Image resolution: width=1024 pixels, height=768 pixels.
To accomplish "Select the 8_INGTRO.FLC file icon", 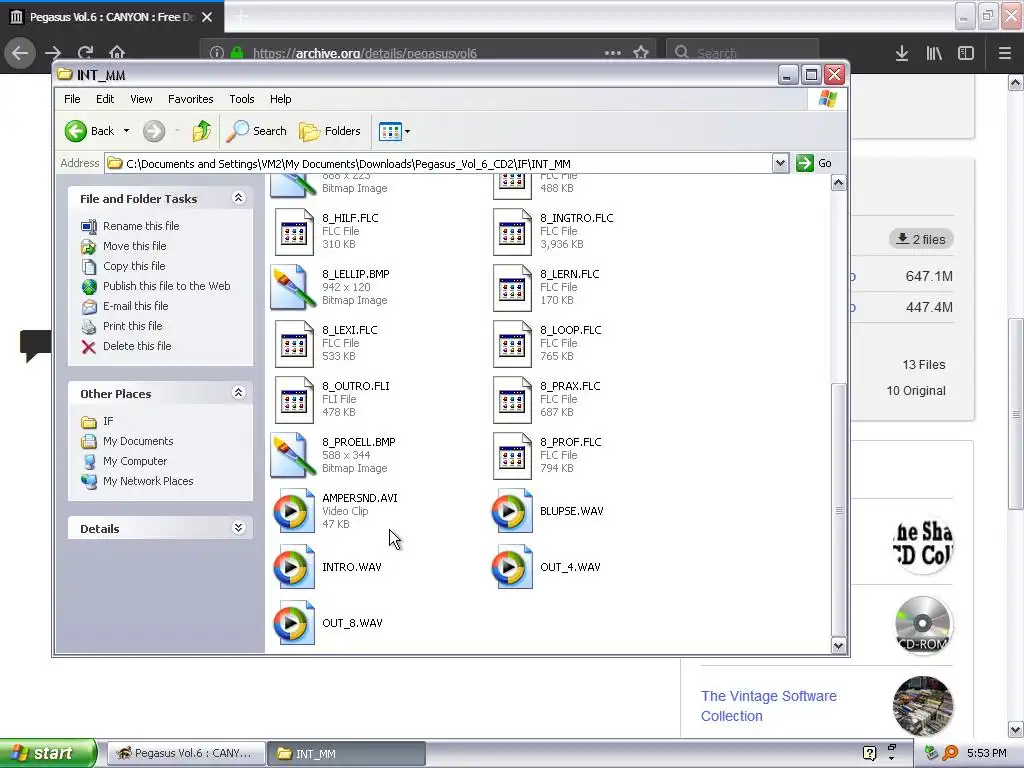I will (x=512, y=232).
